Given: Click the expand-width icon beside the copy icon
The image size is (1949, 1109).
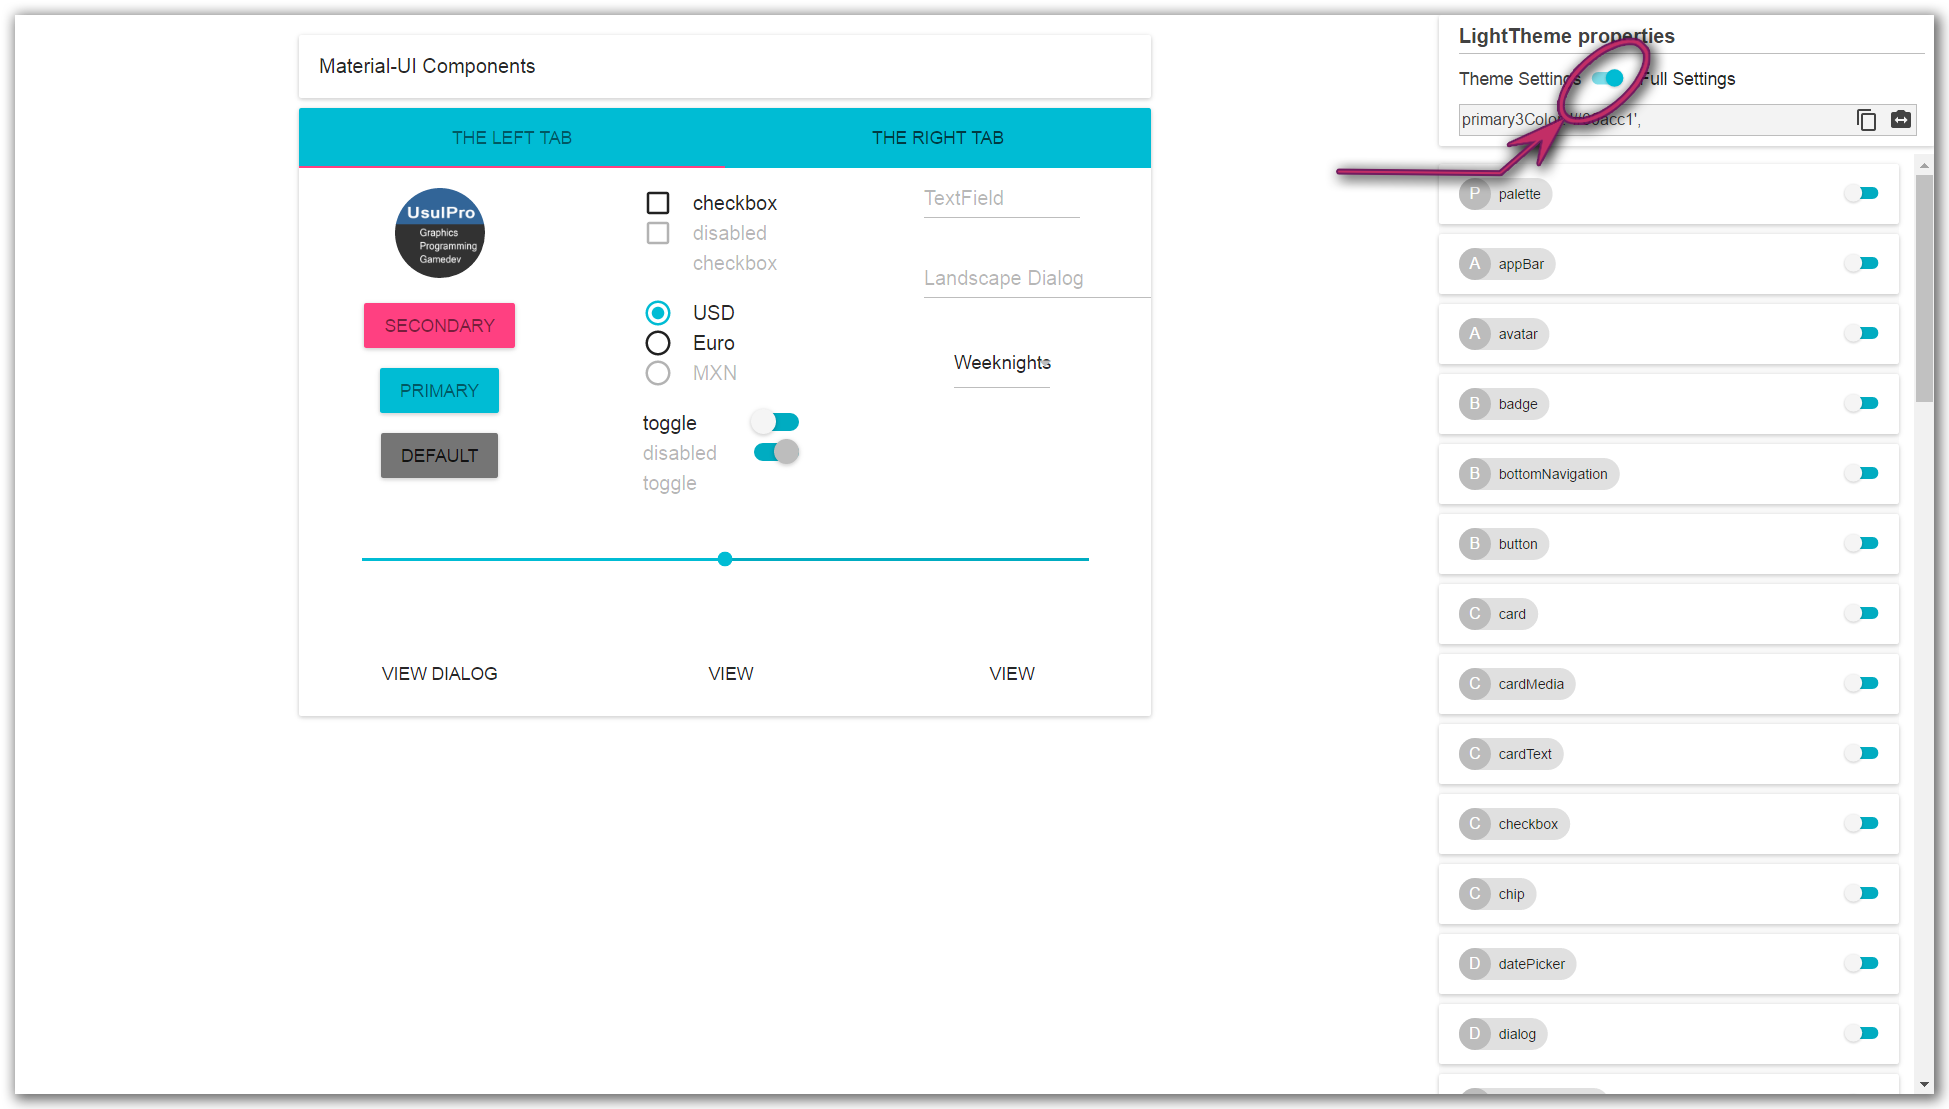Looking at the screenshot, I should 1901,120.
